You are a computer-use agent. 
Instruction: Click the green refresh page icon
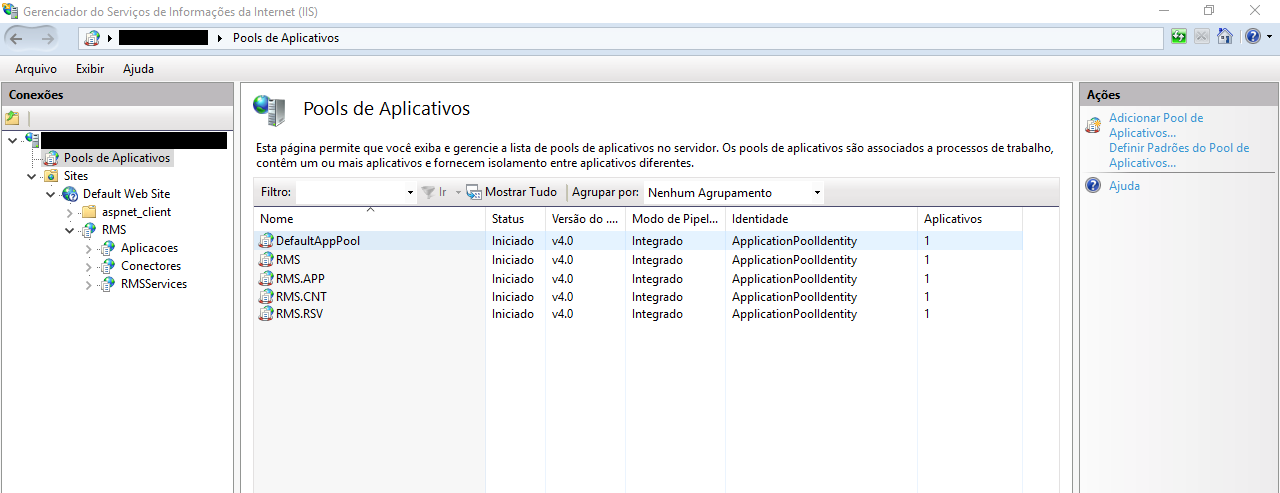[1180, 37]
